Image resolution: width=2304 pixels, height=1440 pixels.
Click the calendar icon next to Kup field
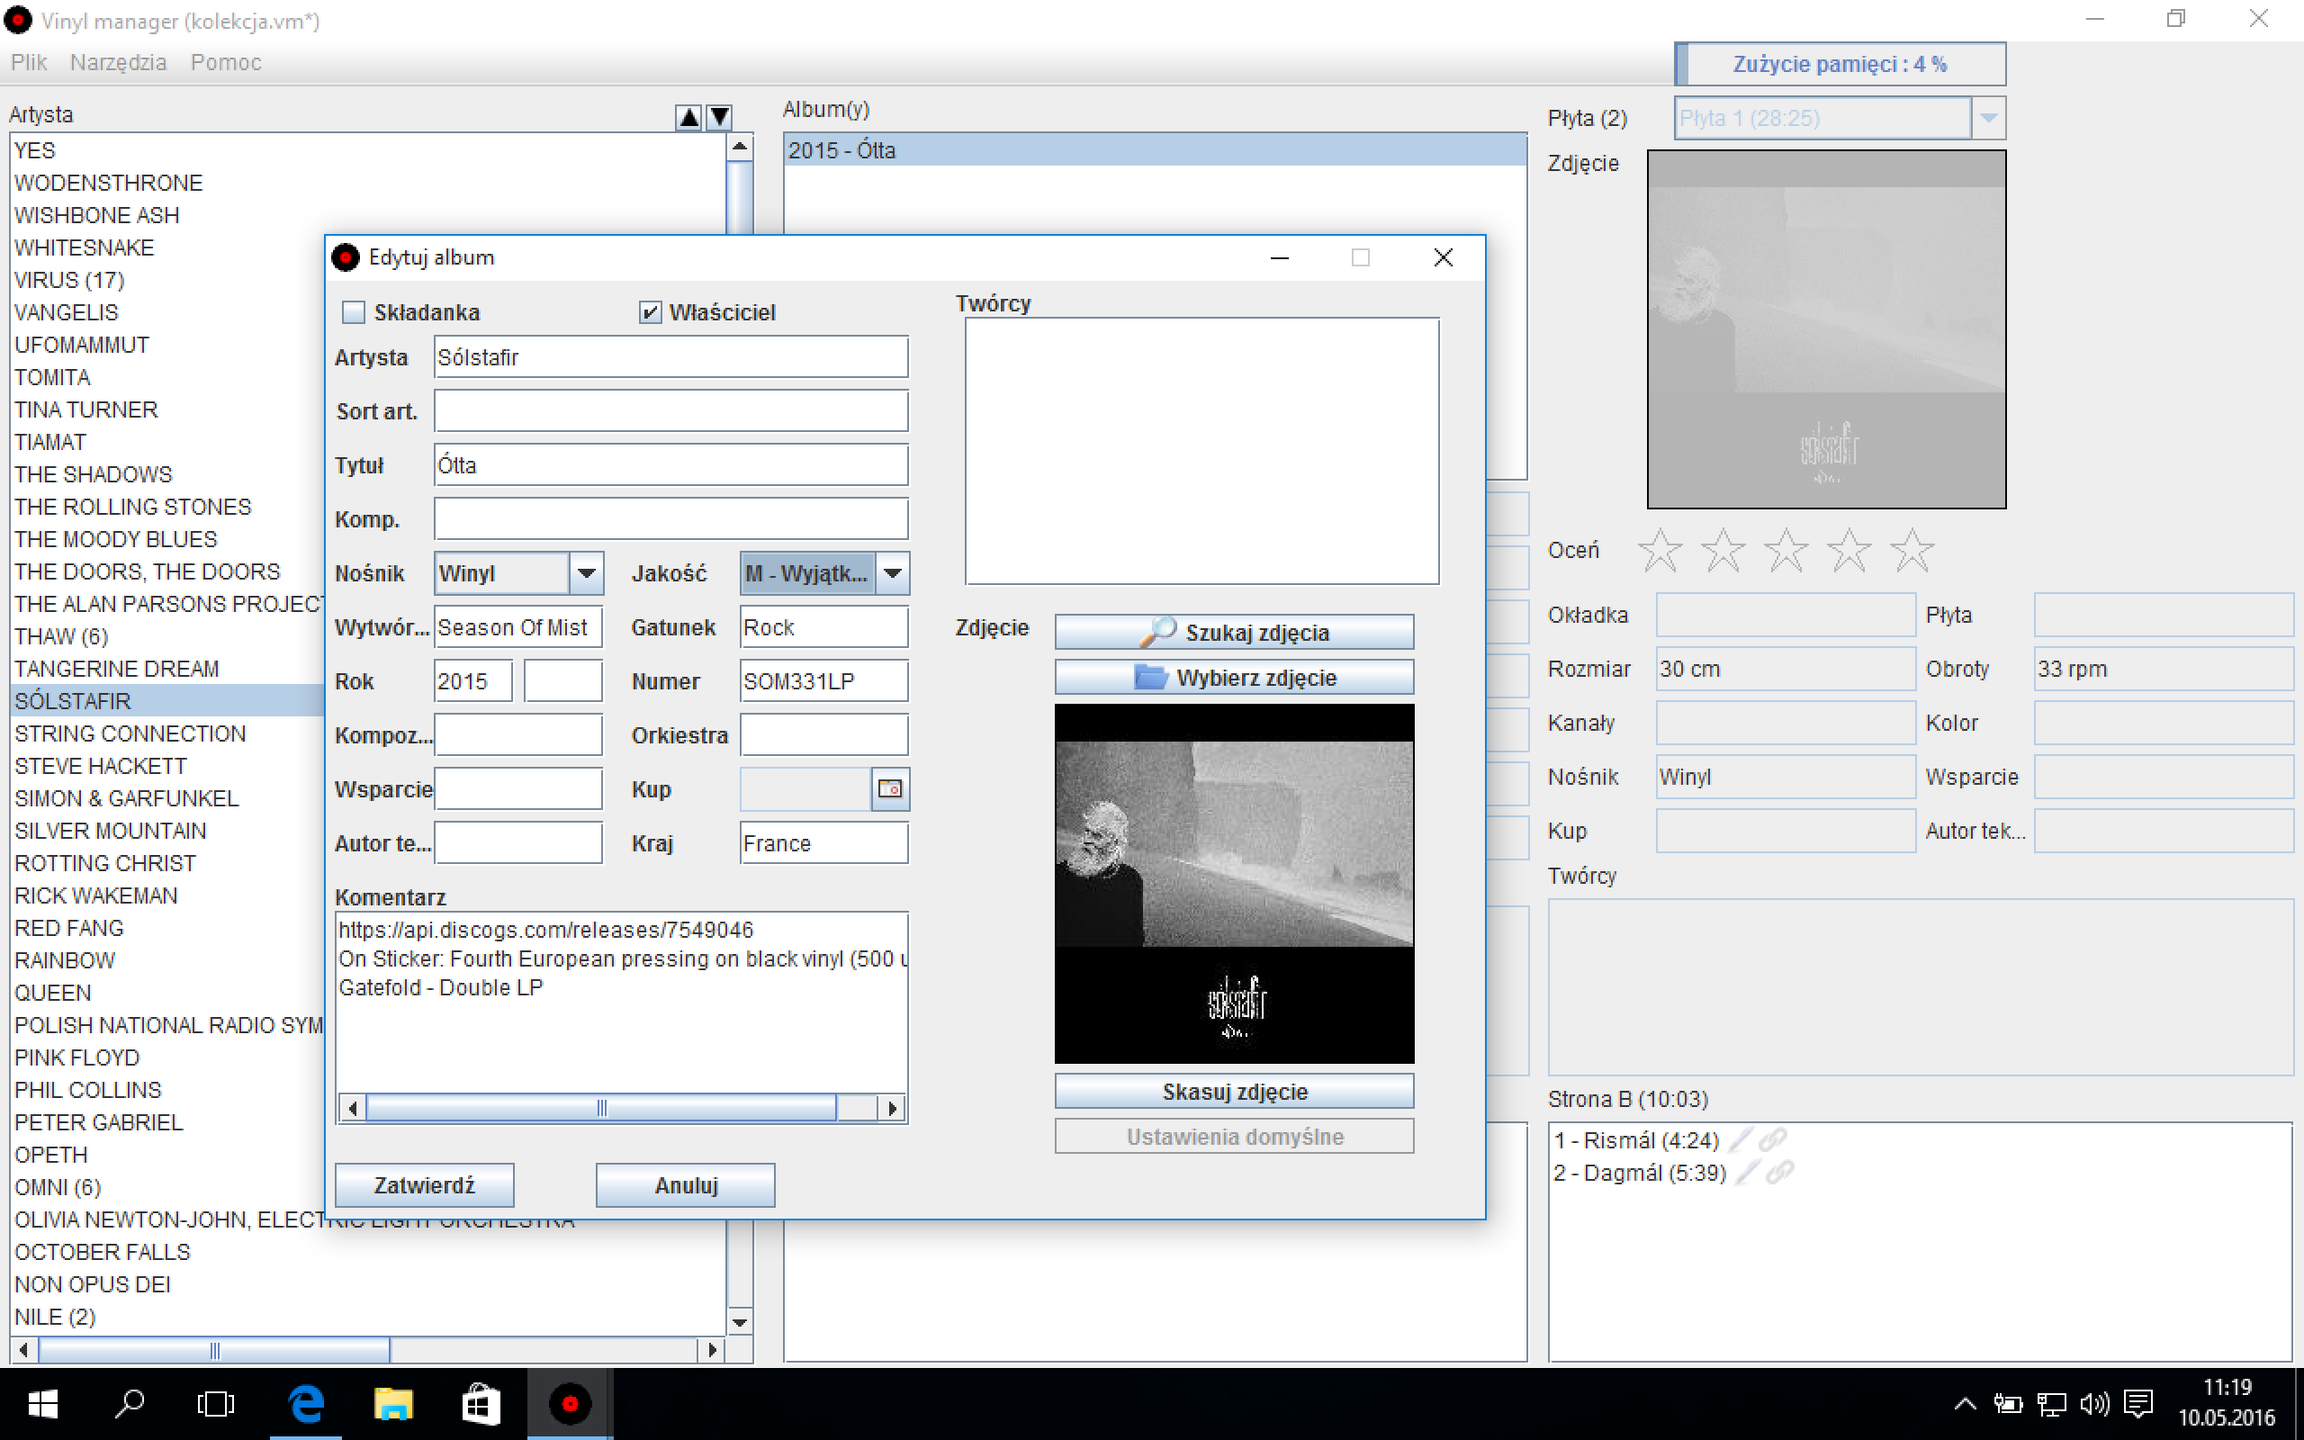pos(890,789)
